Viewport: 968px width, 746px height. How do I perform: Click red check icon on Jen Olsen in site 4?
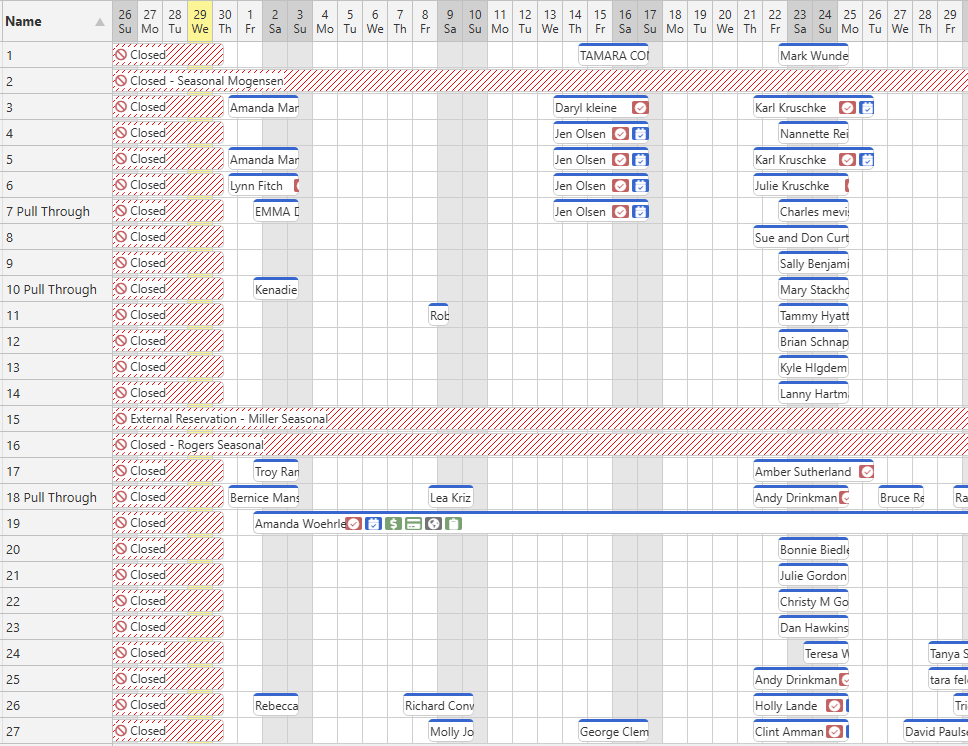tap(620, 133)
